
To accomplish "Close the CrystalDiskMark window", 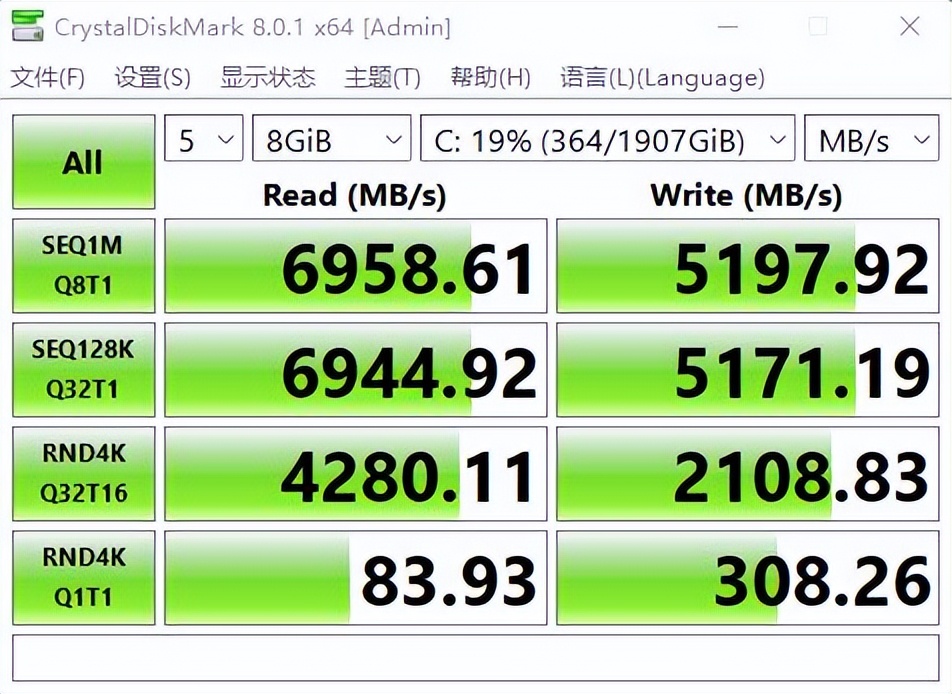I will [910, 27].
